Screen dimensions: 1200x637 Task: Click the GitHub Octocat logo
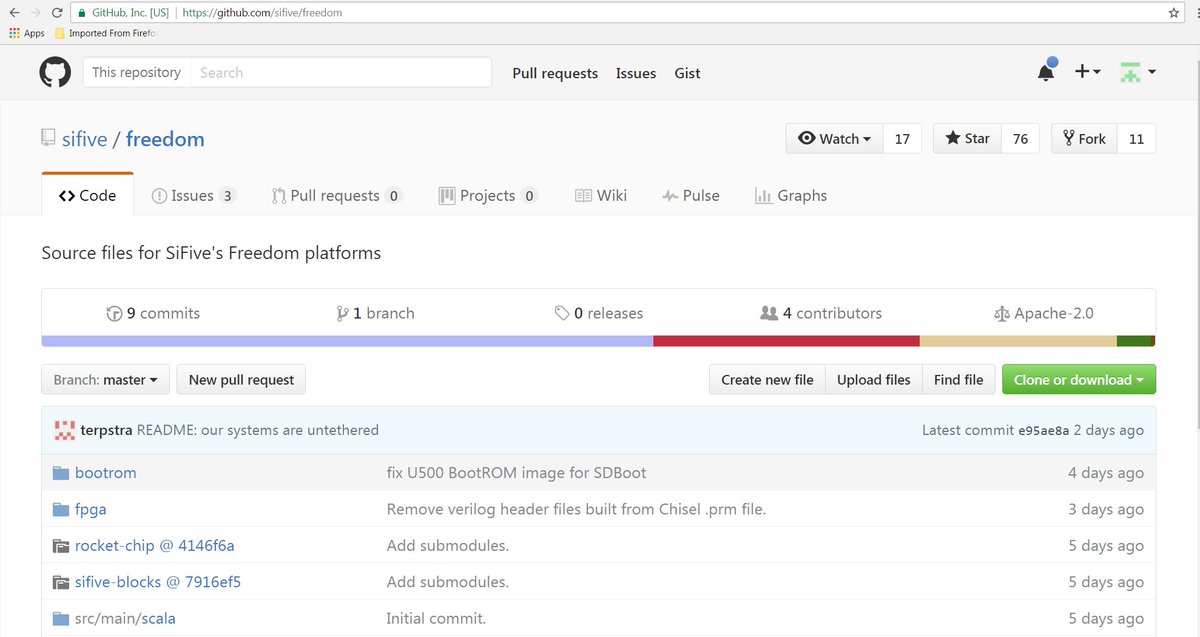pyautogui.click(x=55, y=73)
